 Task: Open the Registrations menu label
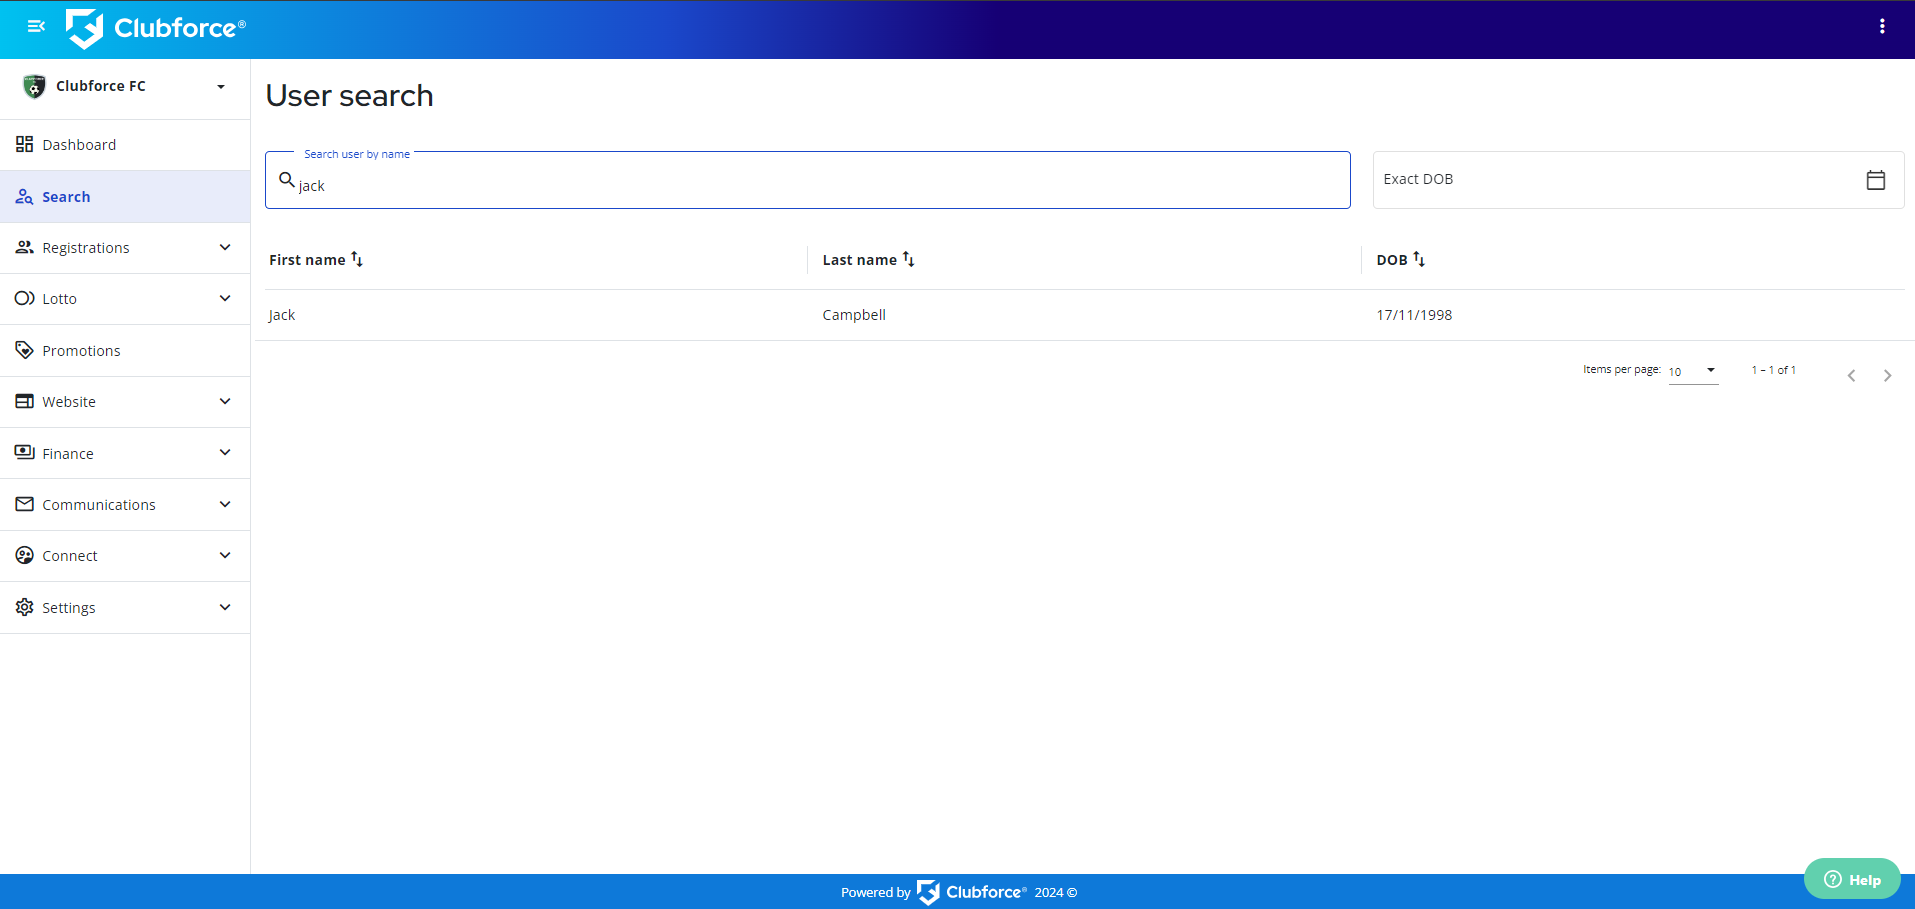click(x=86, y=248)
